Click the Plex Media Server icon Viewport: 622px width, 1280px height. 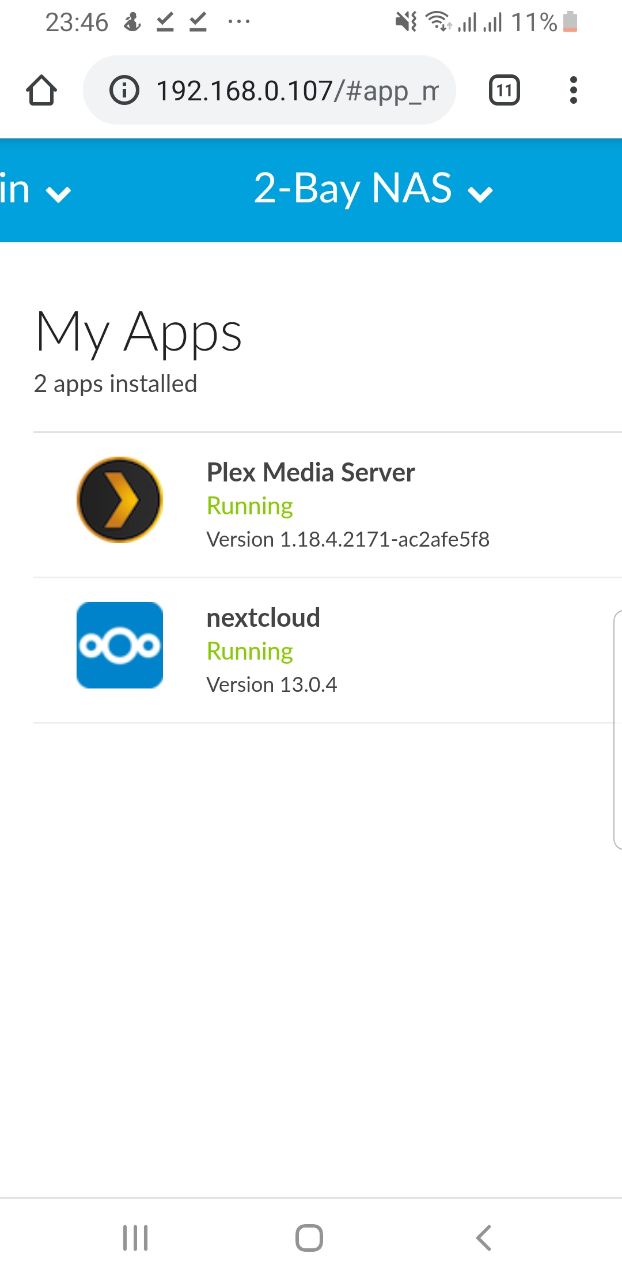[120, 500]
